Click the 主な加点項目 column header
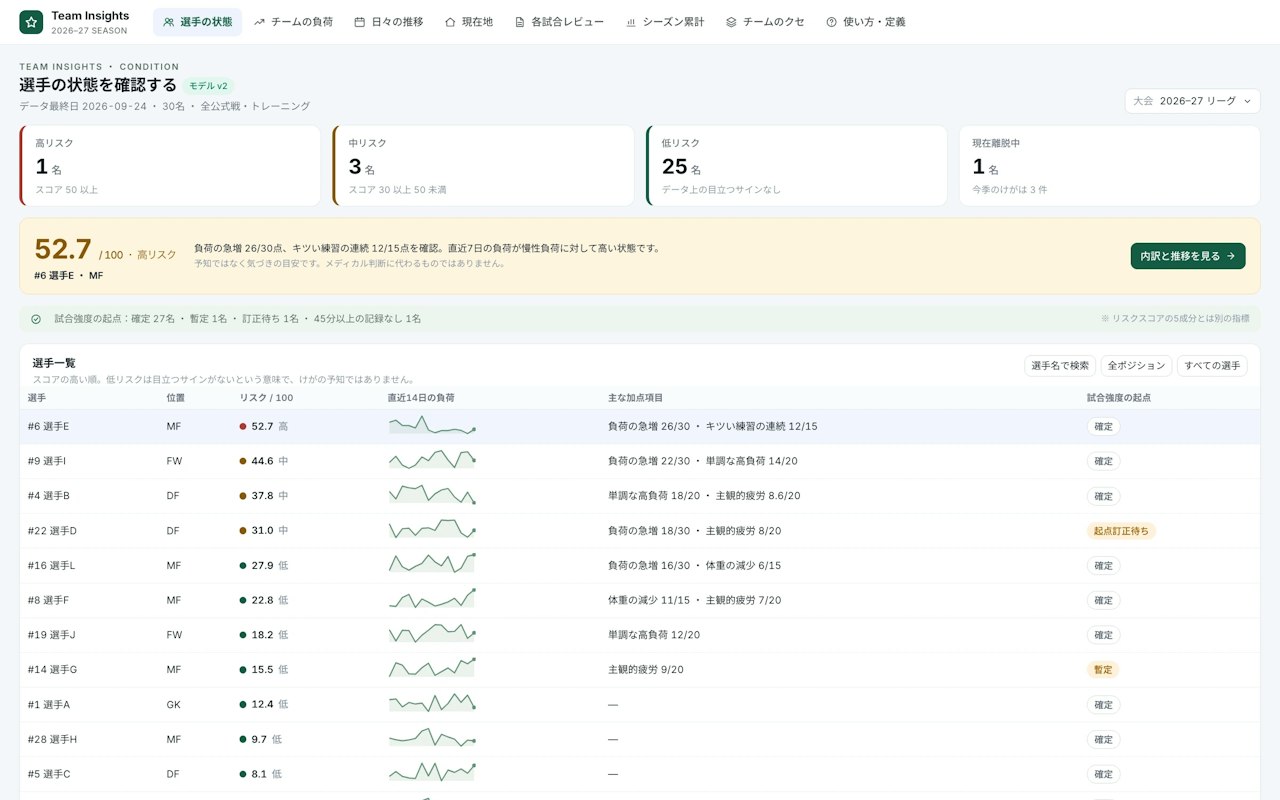 tap(635, 398)
